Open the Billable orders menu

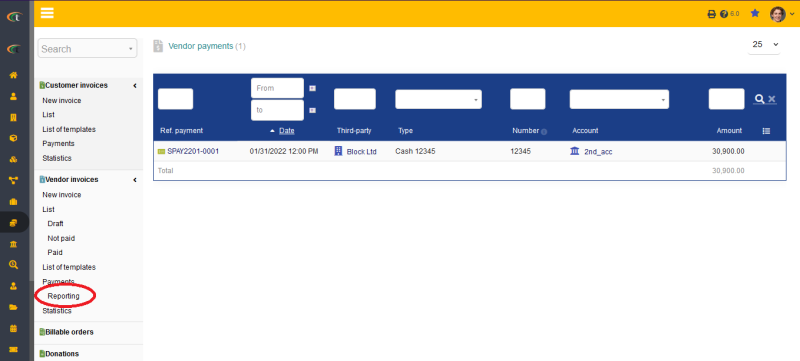pos(69,332)
